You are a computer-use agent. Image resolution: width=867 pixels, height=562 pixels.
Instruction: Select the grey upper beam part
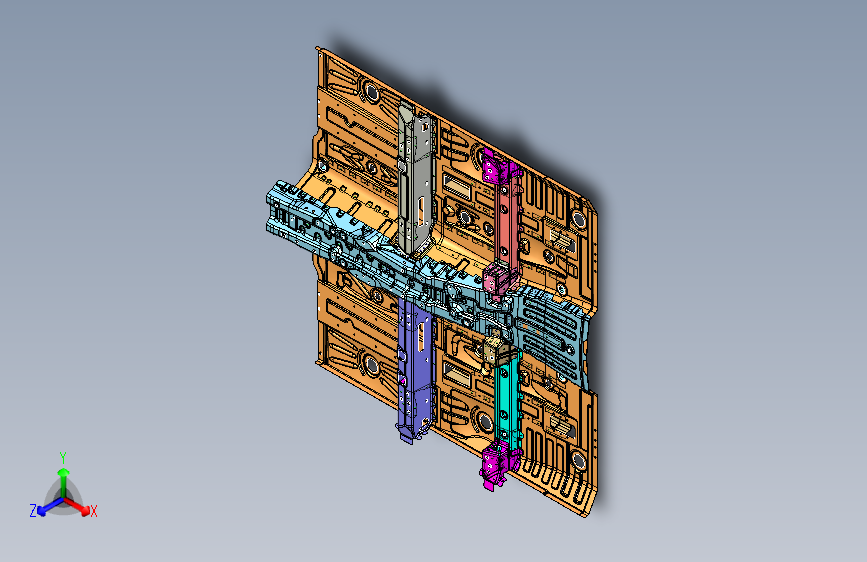coord(415,180)
